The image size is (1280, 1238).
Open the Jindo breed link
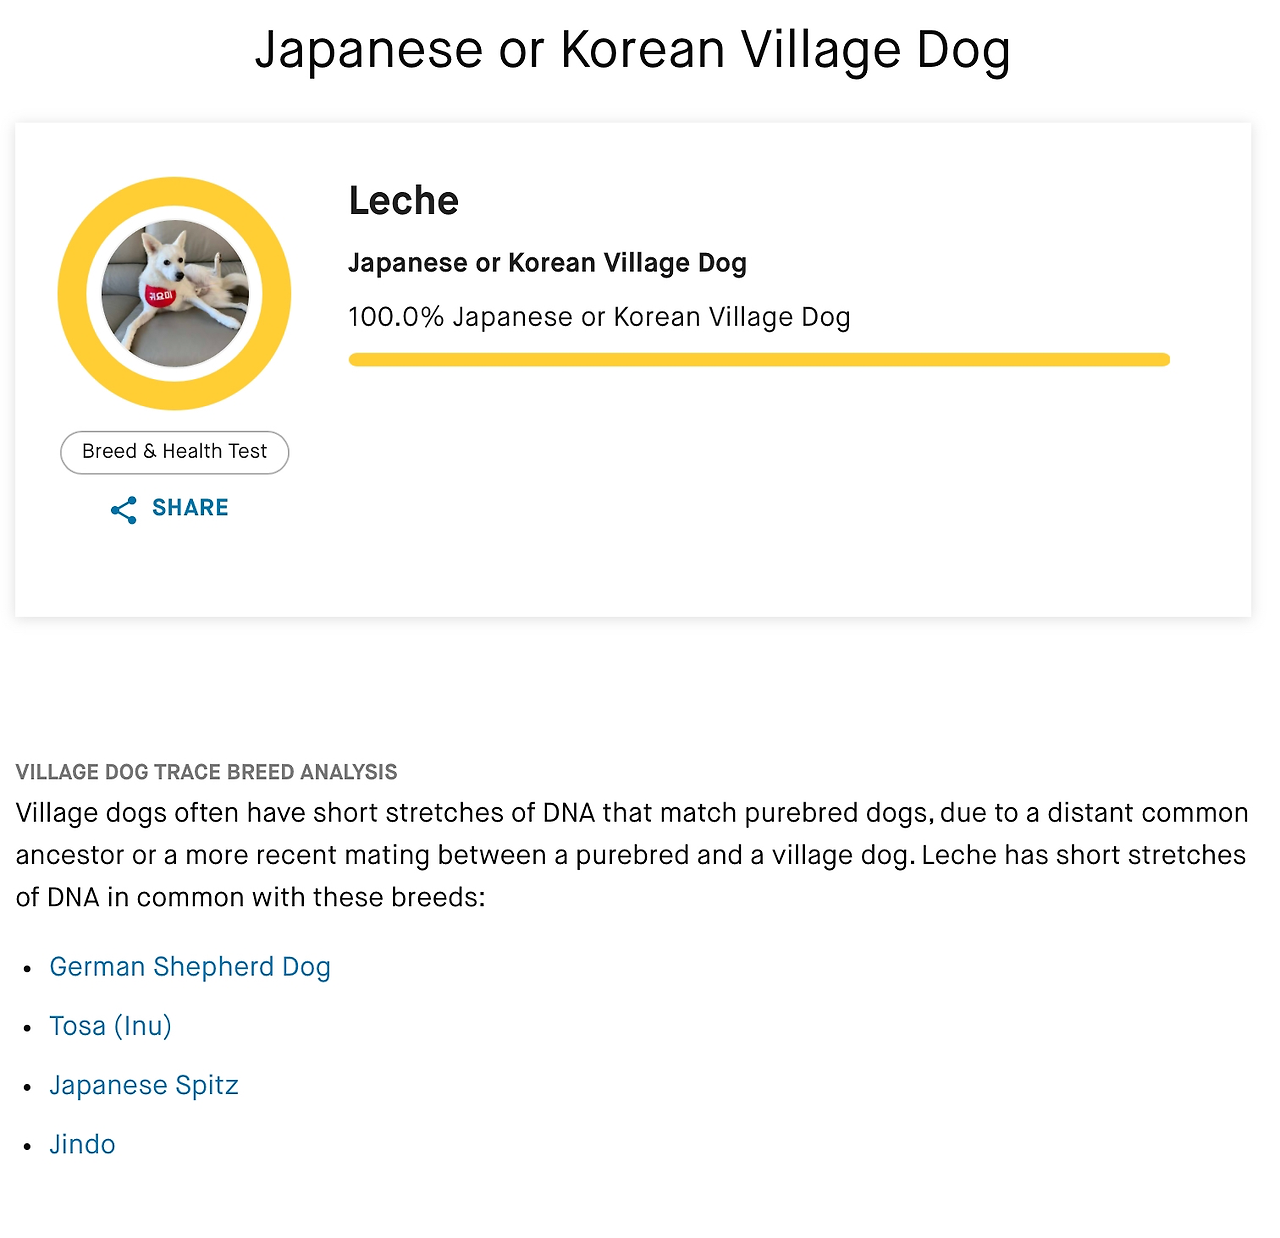[83, 1144]
